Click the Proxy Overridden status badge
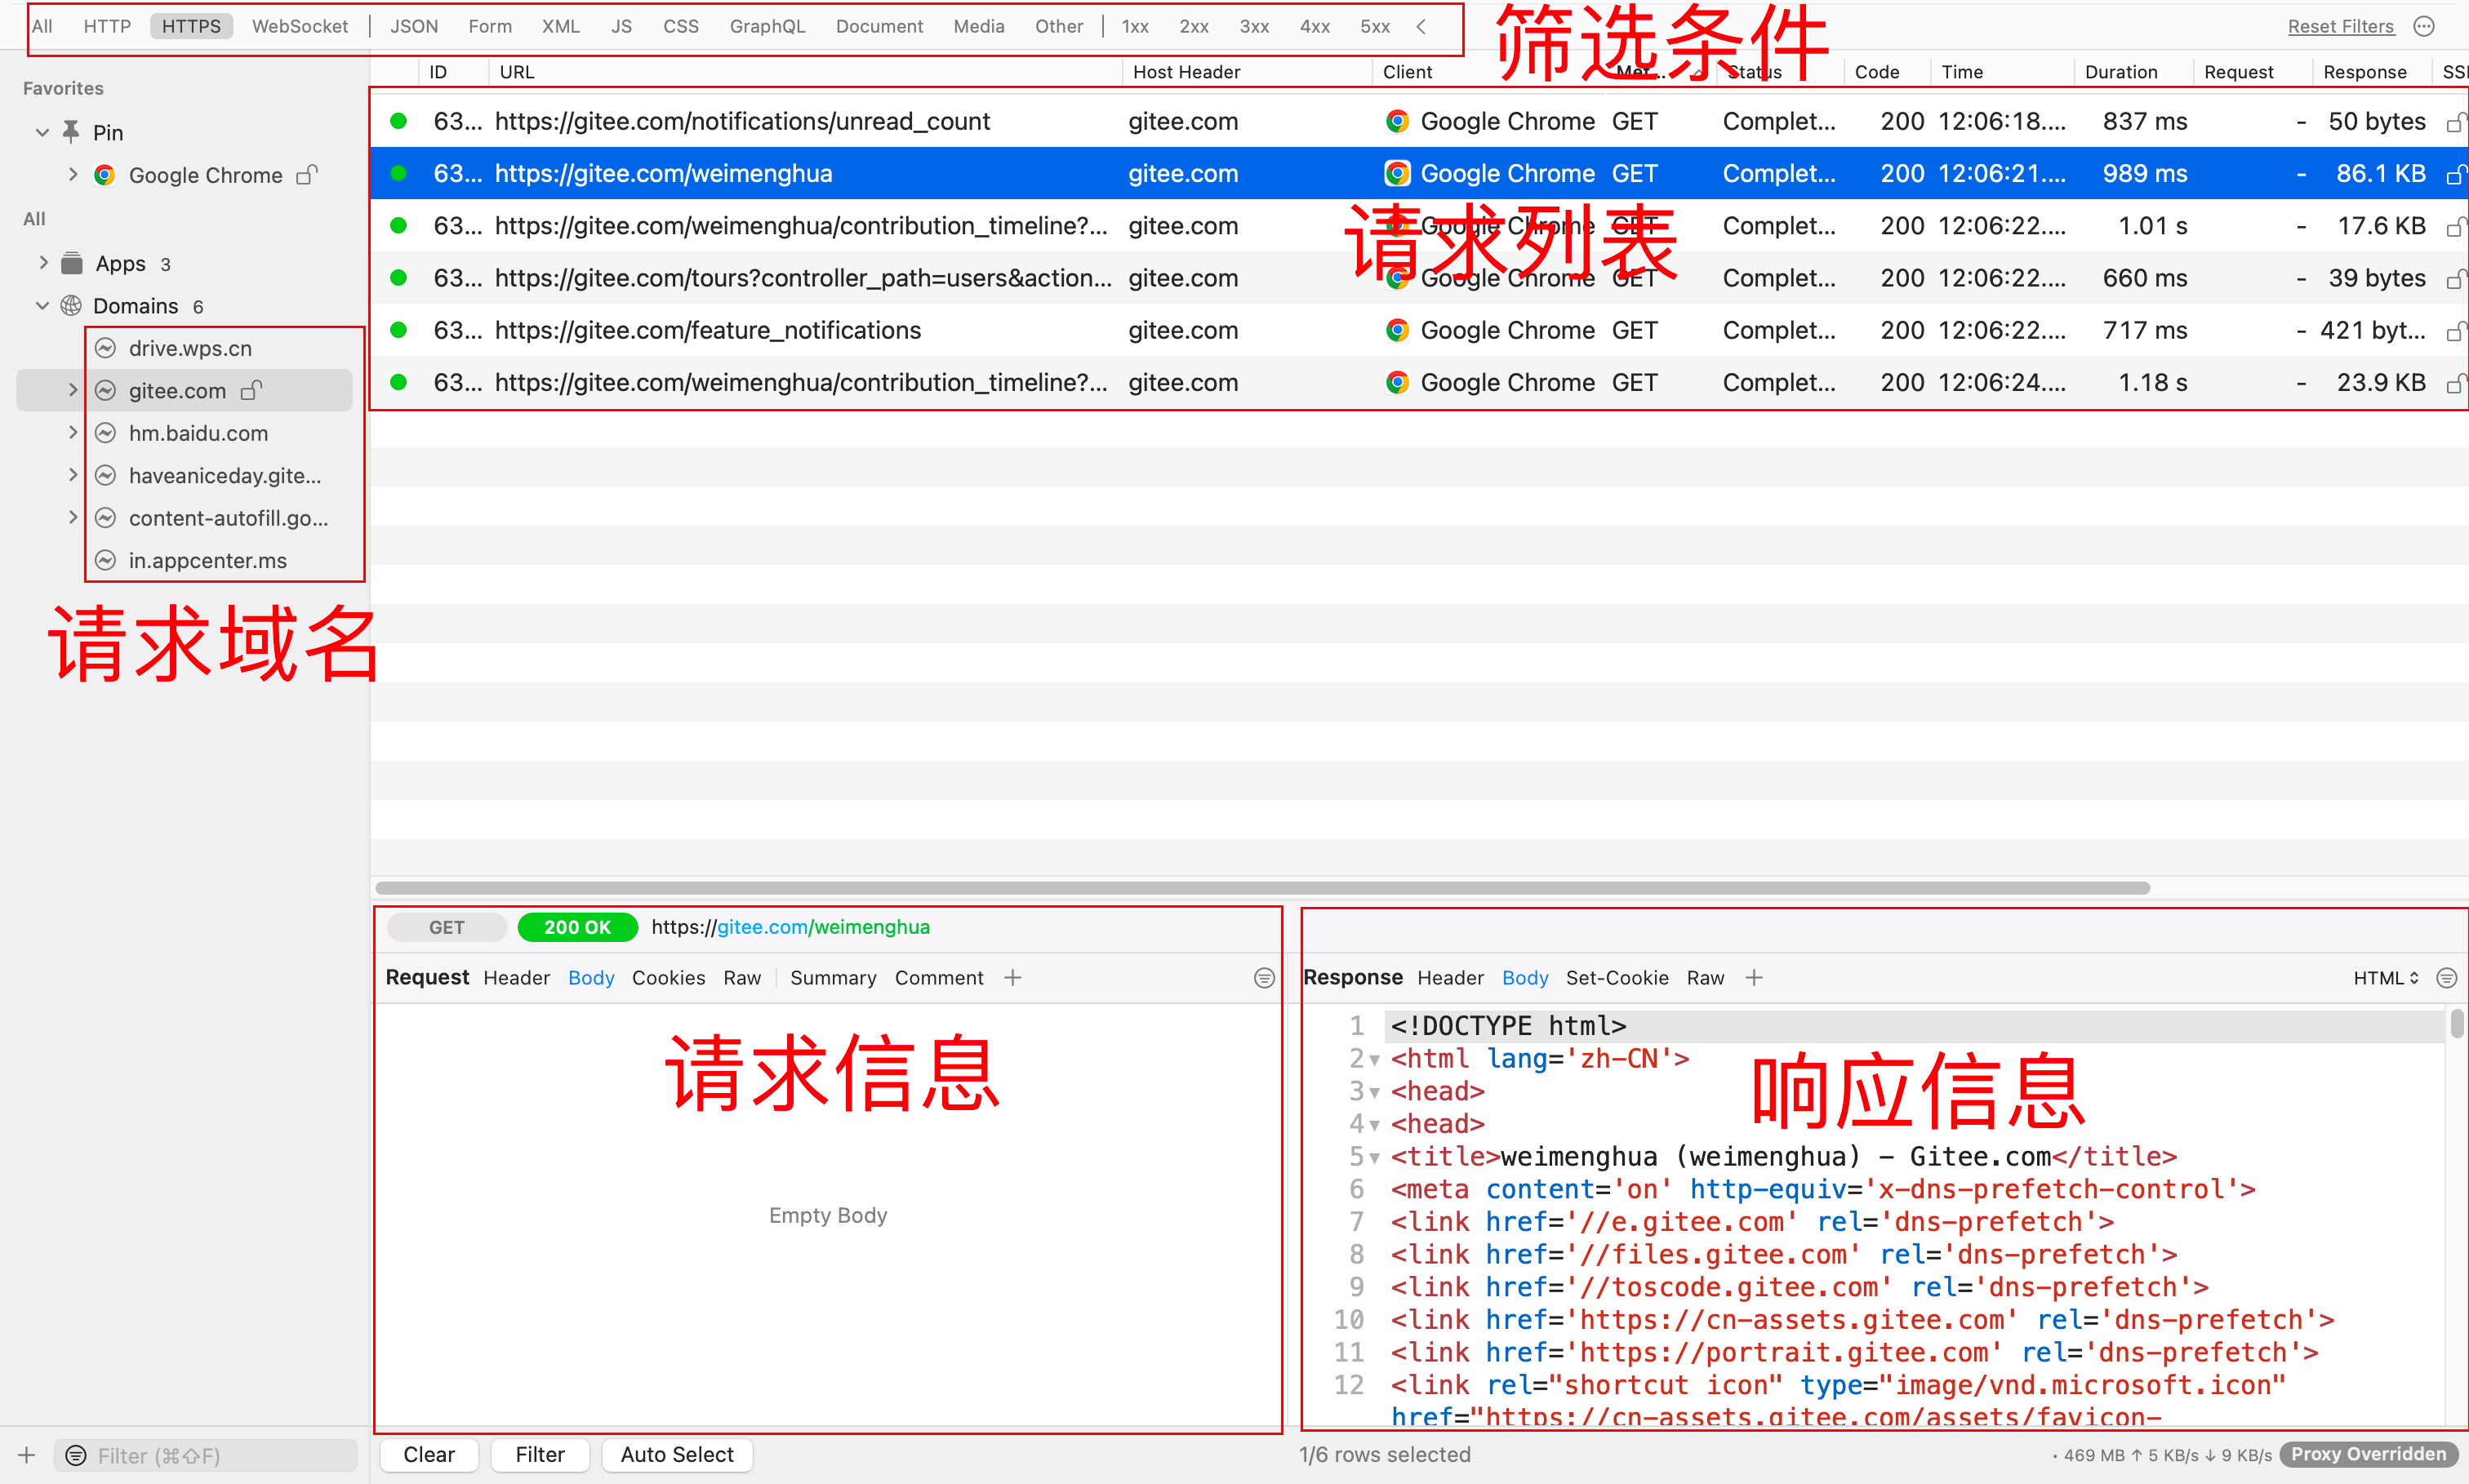This screenshot has width=2469, height=1484. tap(2368, 1455)
